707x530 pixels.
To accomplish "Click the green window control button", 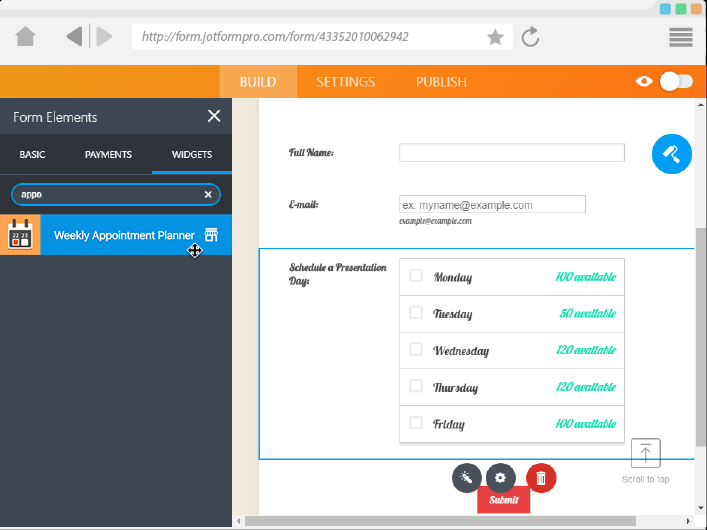I will pyautogui.click(x=681, y=9).
